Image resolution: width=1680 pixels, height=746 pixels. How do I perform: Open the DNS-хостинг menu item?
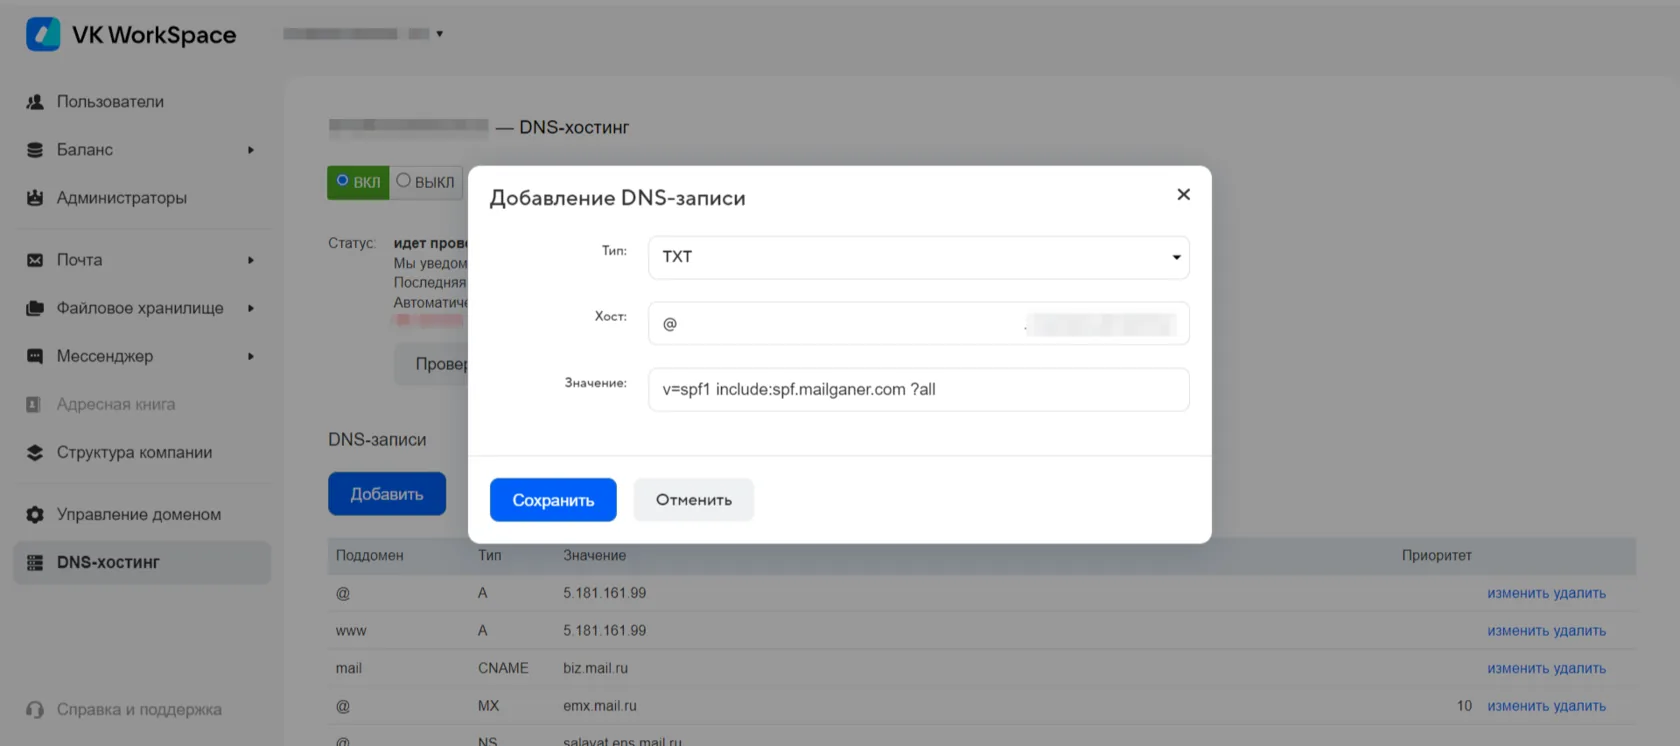[x=142, y=563]
